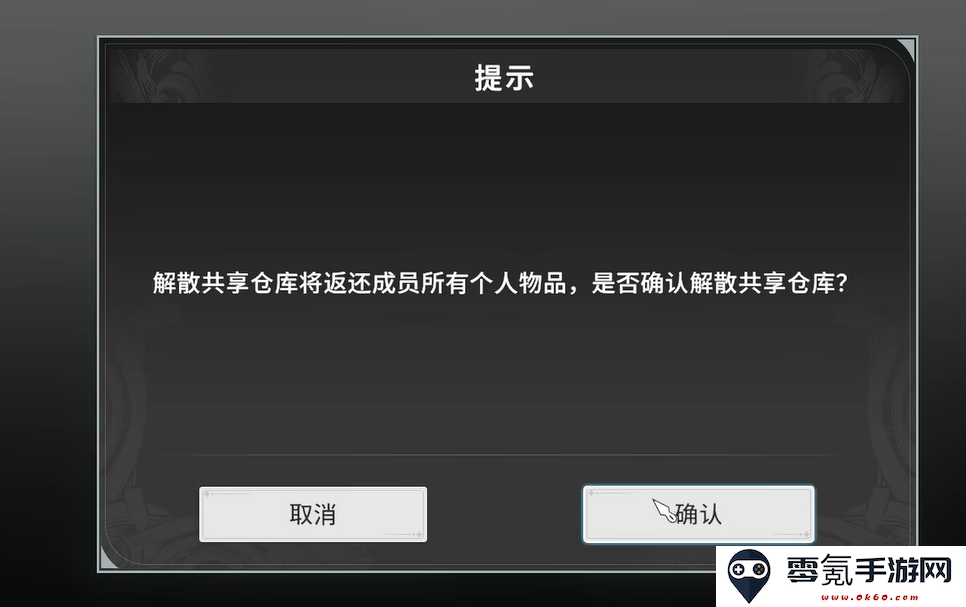Click the star ornament below 取消 text
966x607 pixels.
coord(419,534)
